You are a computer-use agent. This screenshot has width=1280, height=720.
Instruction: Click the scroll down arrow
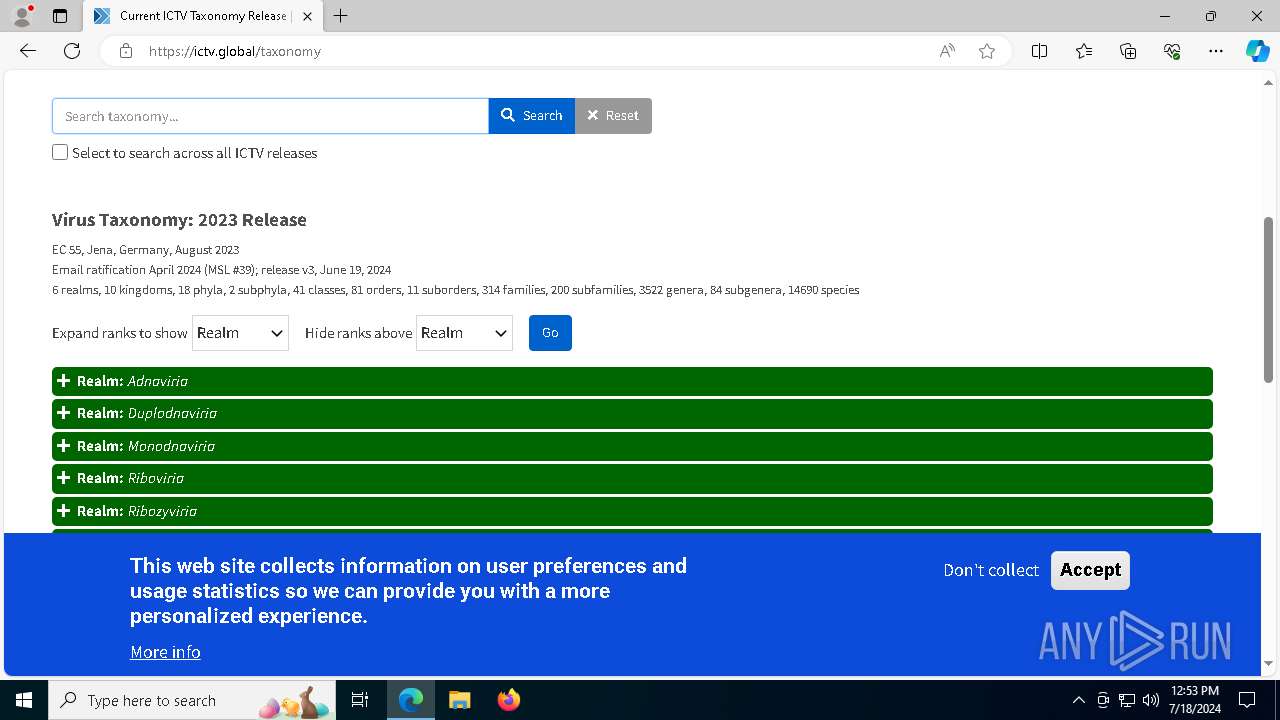coord(1268,663)
